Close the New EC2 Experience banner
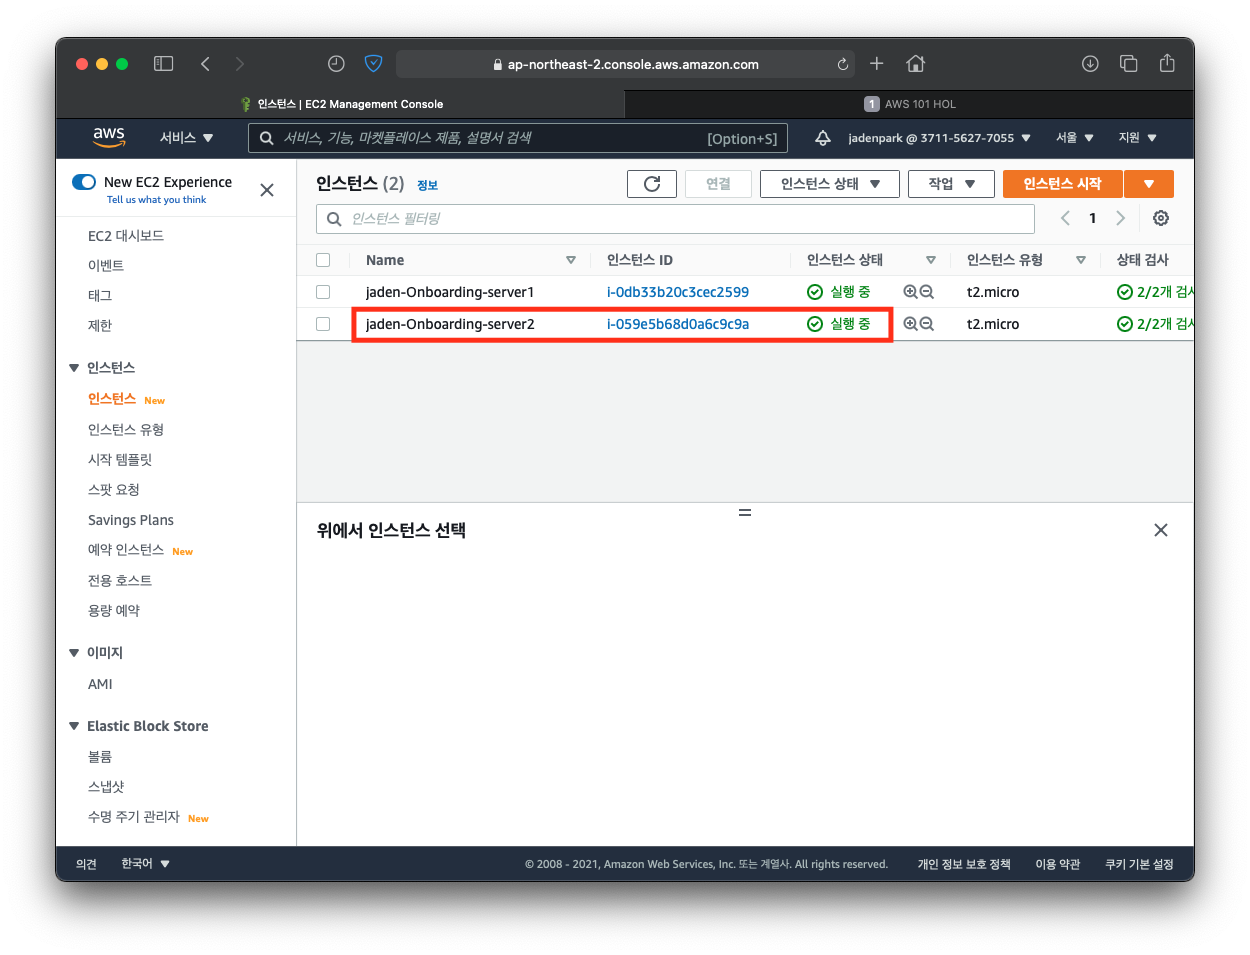 click(267, 190)
